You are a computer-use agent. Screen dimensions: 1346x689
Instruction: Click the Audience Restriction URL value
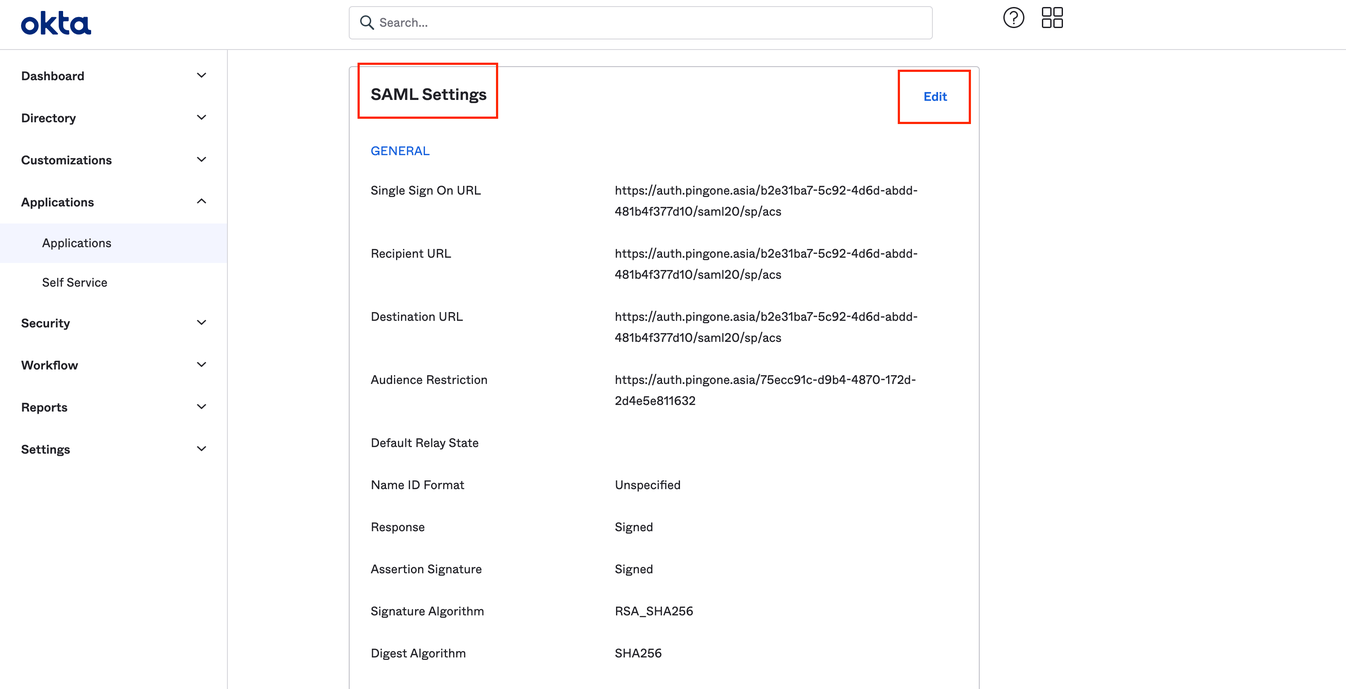(765, 390)
